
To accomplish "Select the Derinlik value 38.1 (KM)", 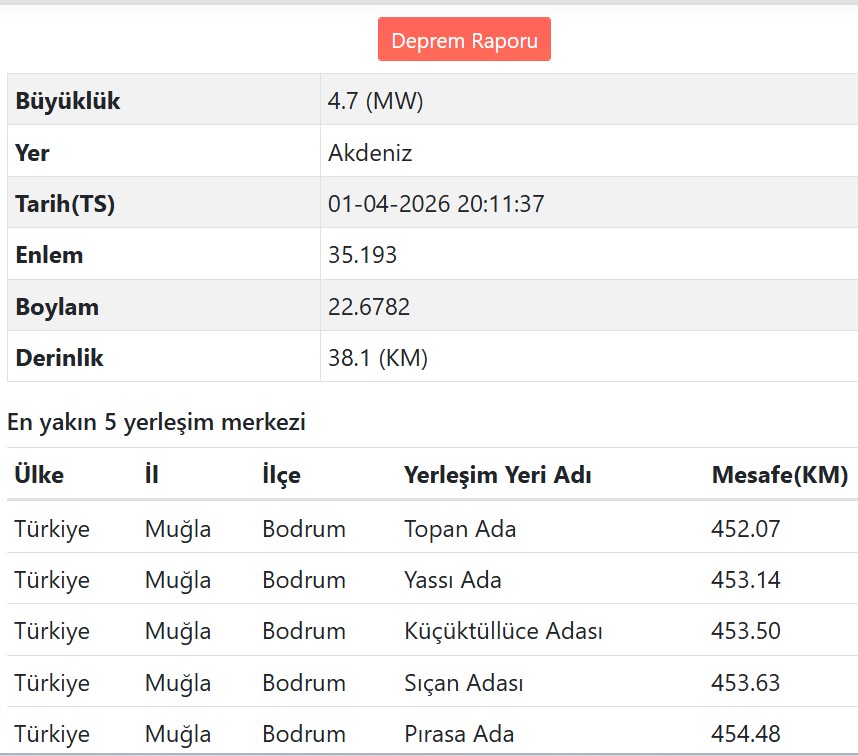I will pyautogui.click(x=378, y=358).
